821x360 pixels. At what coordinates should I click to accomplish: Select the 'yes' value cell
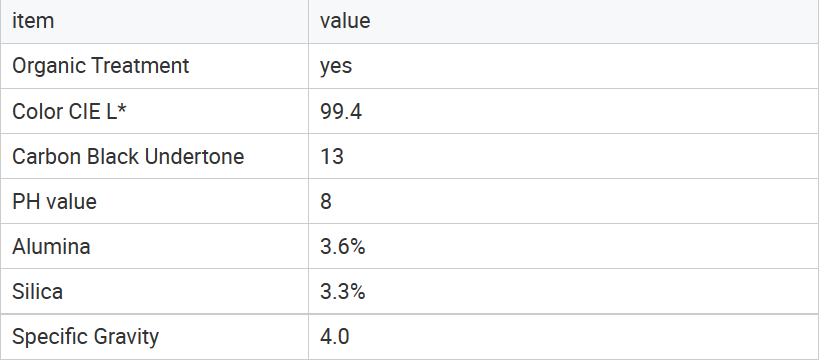(564, 66)
